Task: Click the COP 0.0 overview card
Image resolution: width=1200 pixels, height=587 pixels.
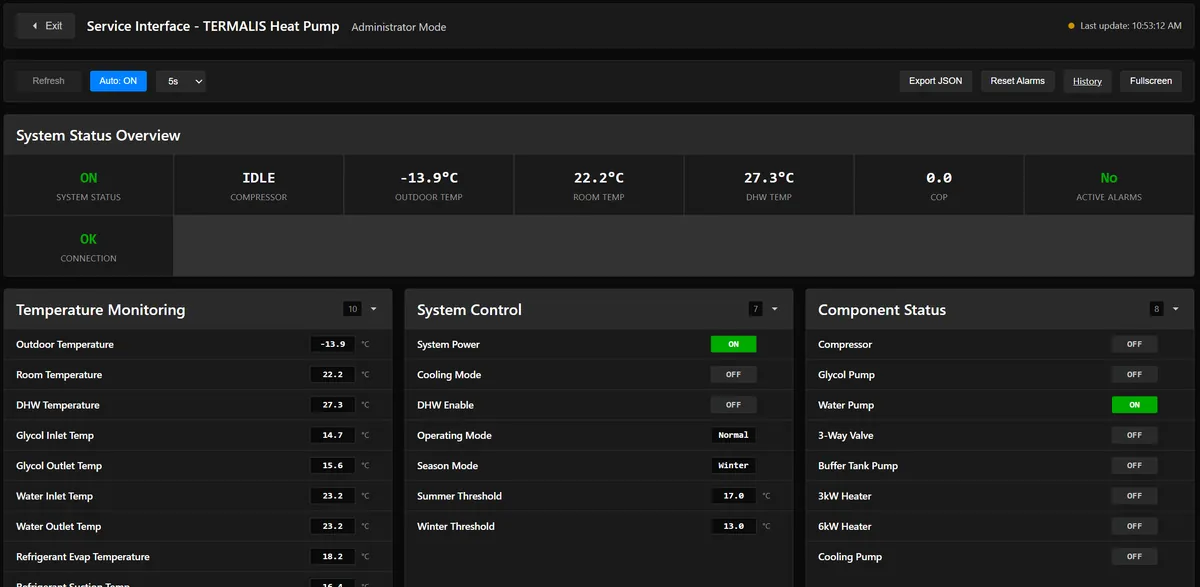Action: click(x=938, y=185)
